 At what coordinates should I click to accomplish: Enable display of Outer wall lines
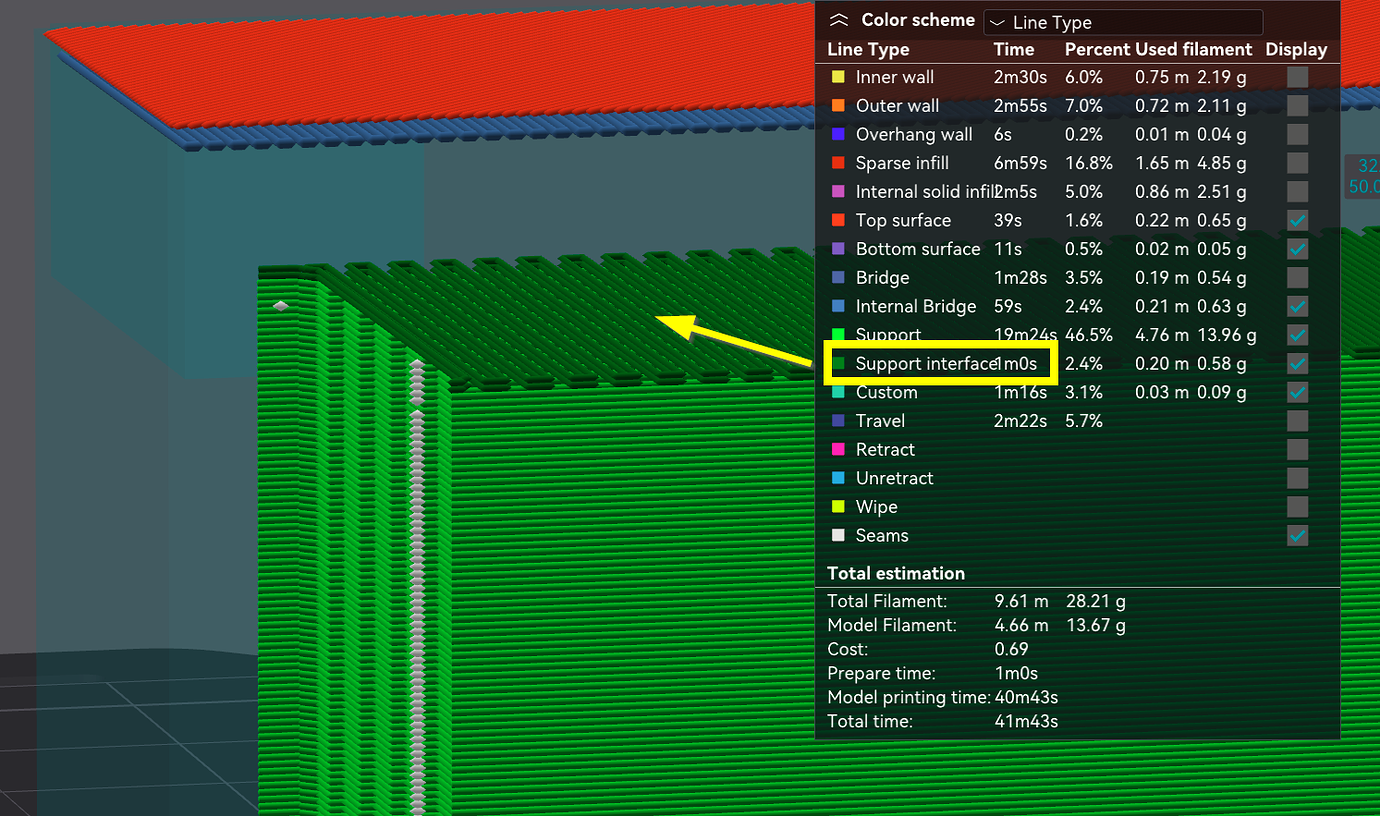[1297, 106]
